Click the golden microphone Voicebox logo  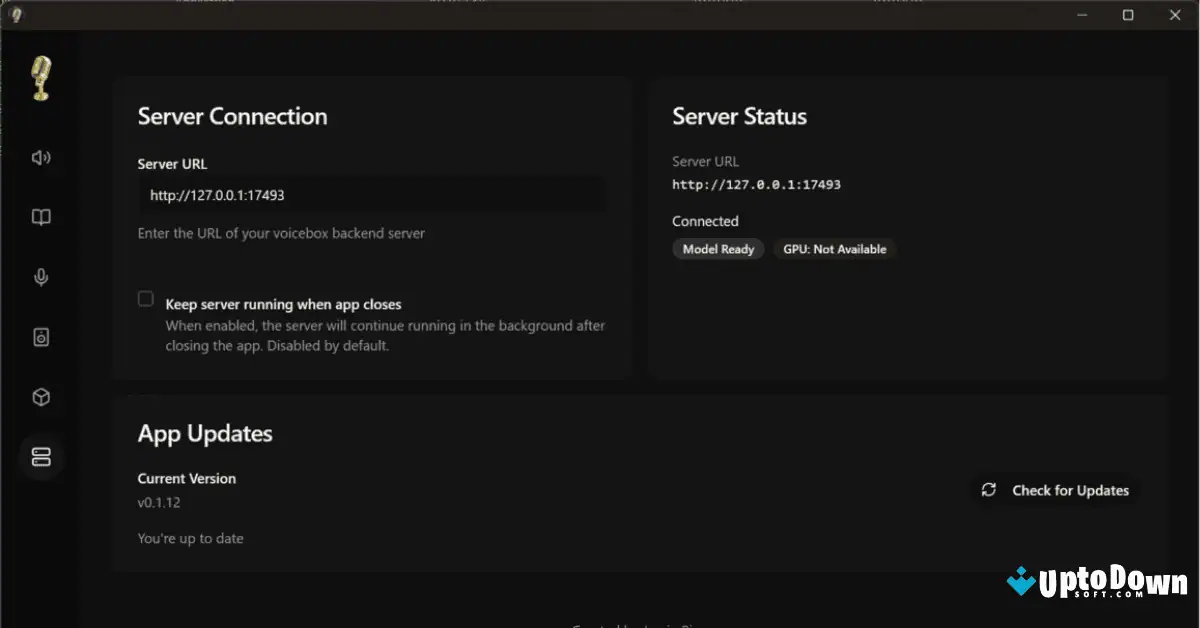click(x=41, y=79)
